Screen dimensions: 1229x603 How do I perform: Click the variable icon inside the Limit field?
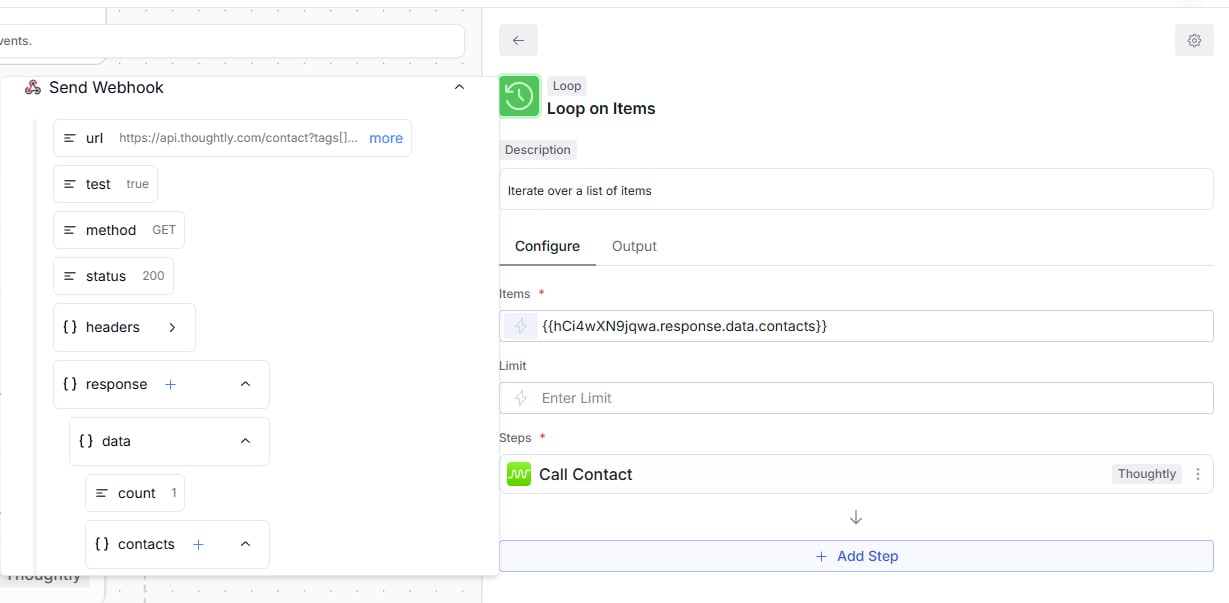(x=520, y=397)
